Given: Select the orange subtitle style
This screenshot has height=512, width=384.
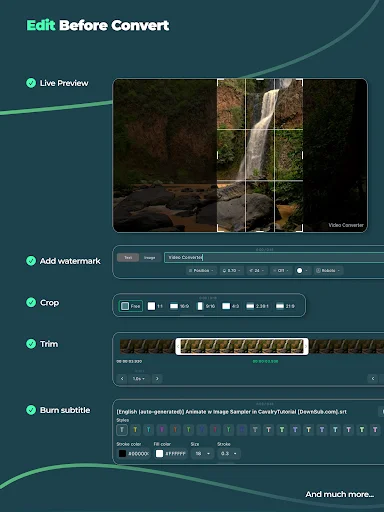Looking at the screenshot, I should (175, 430).
